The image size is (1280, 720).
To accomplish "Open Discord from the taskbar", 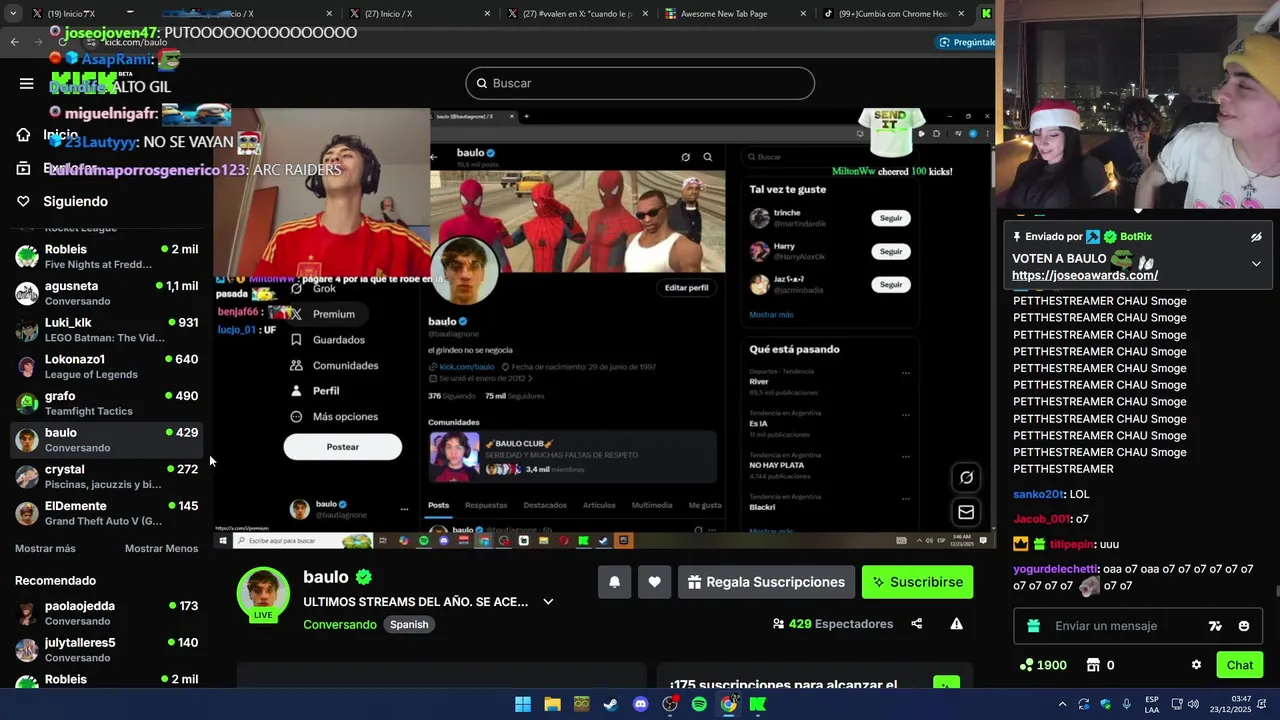I will (x=641, y=704).
